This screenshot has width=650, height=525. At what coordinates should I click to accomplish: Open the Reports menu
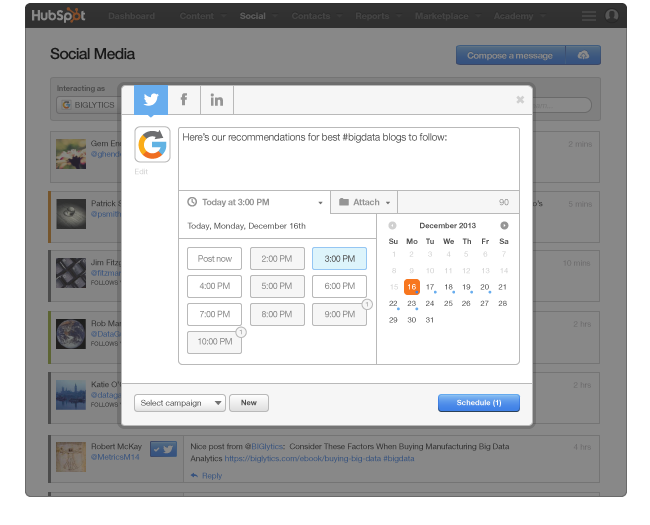pos(375,16)
